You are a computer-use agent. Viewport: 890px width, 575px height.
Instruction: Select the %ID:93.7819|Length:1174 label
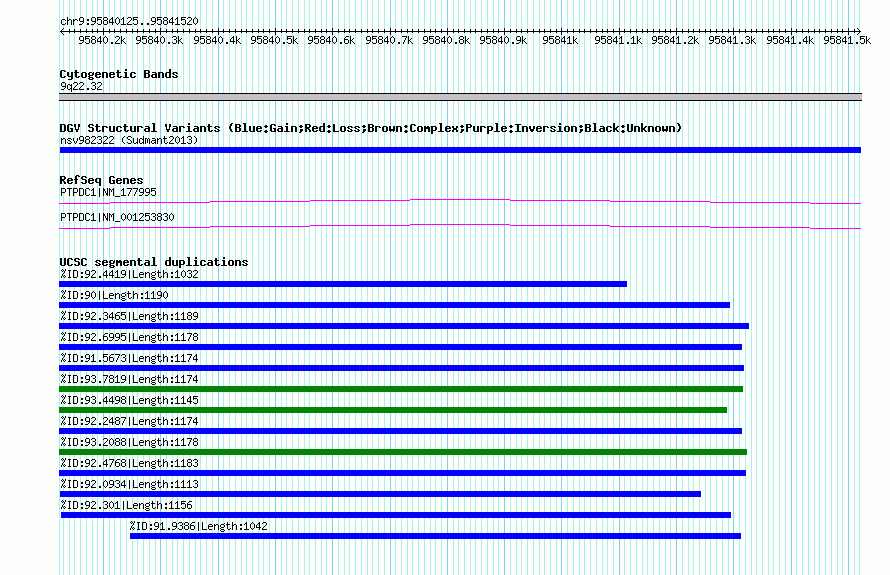[129, 379]
